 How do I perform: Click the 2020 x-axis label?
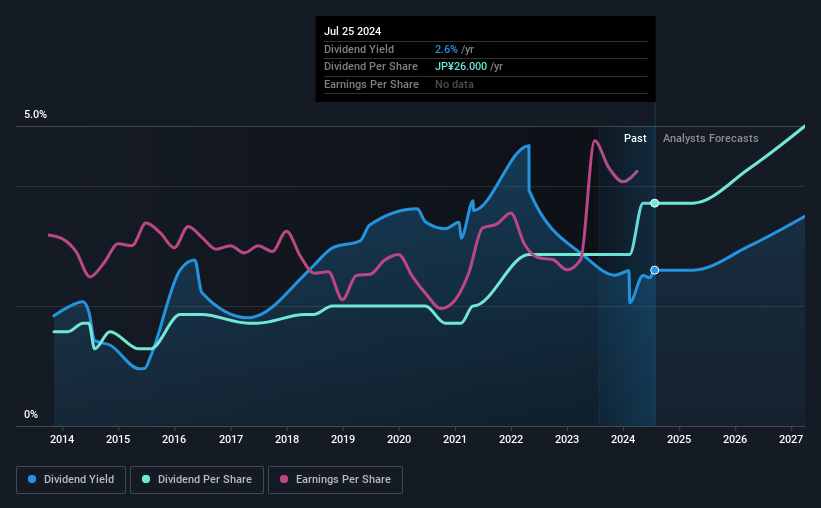[399, 439]
